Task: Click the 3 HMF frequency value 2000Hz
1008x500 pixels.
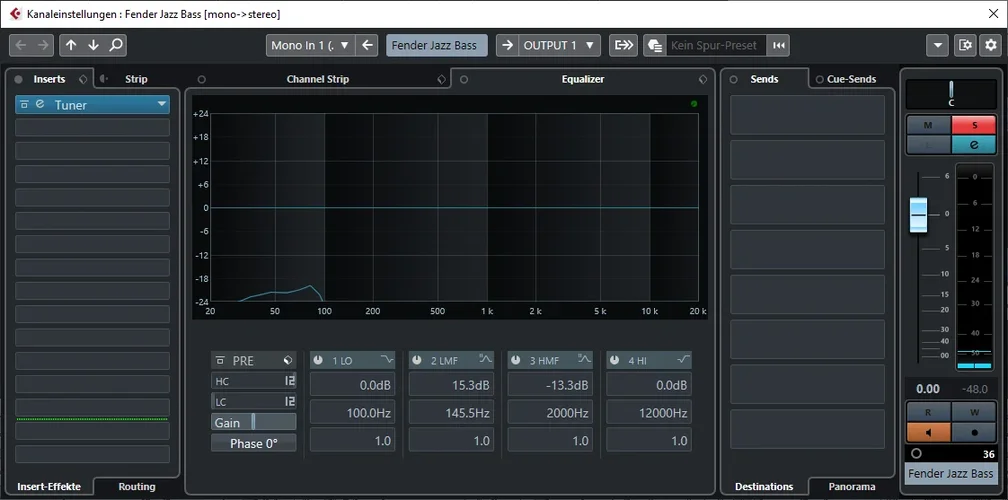Action: point(550,413)
